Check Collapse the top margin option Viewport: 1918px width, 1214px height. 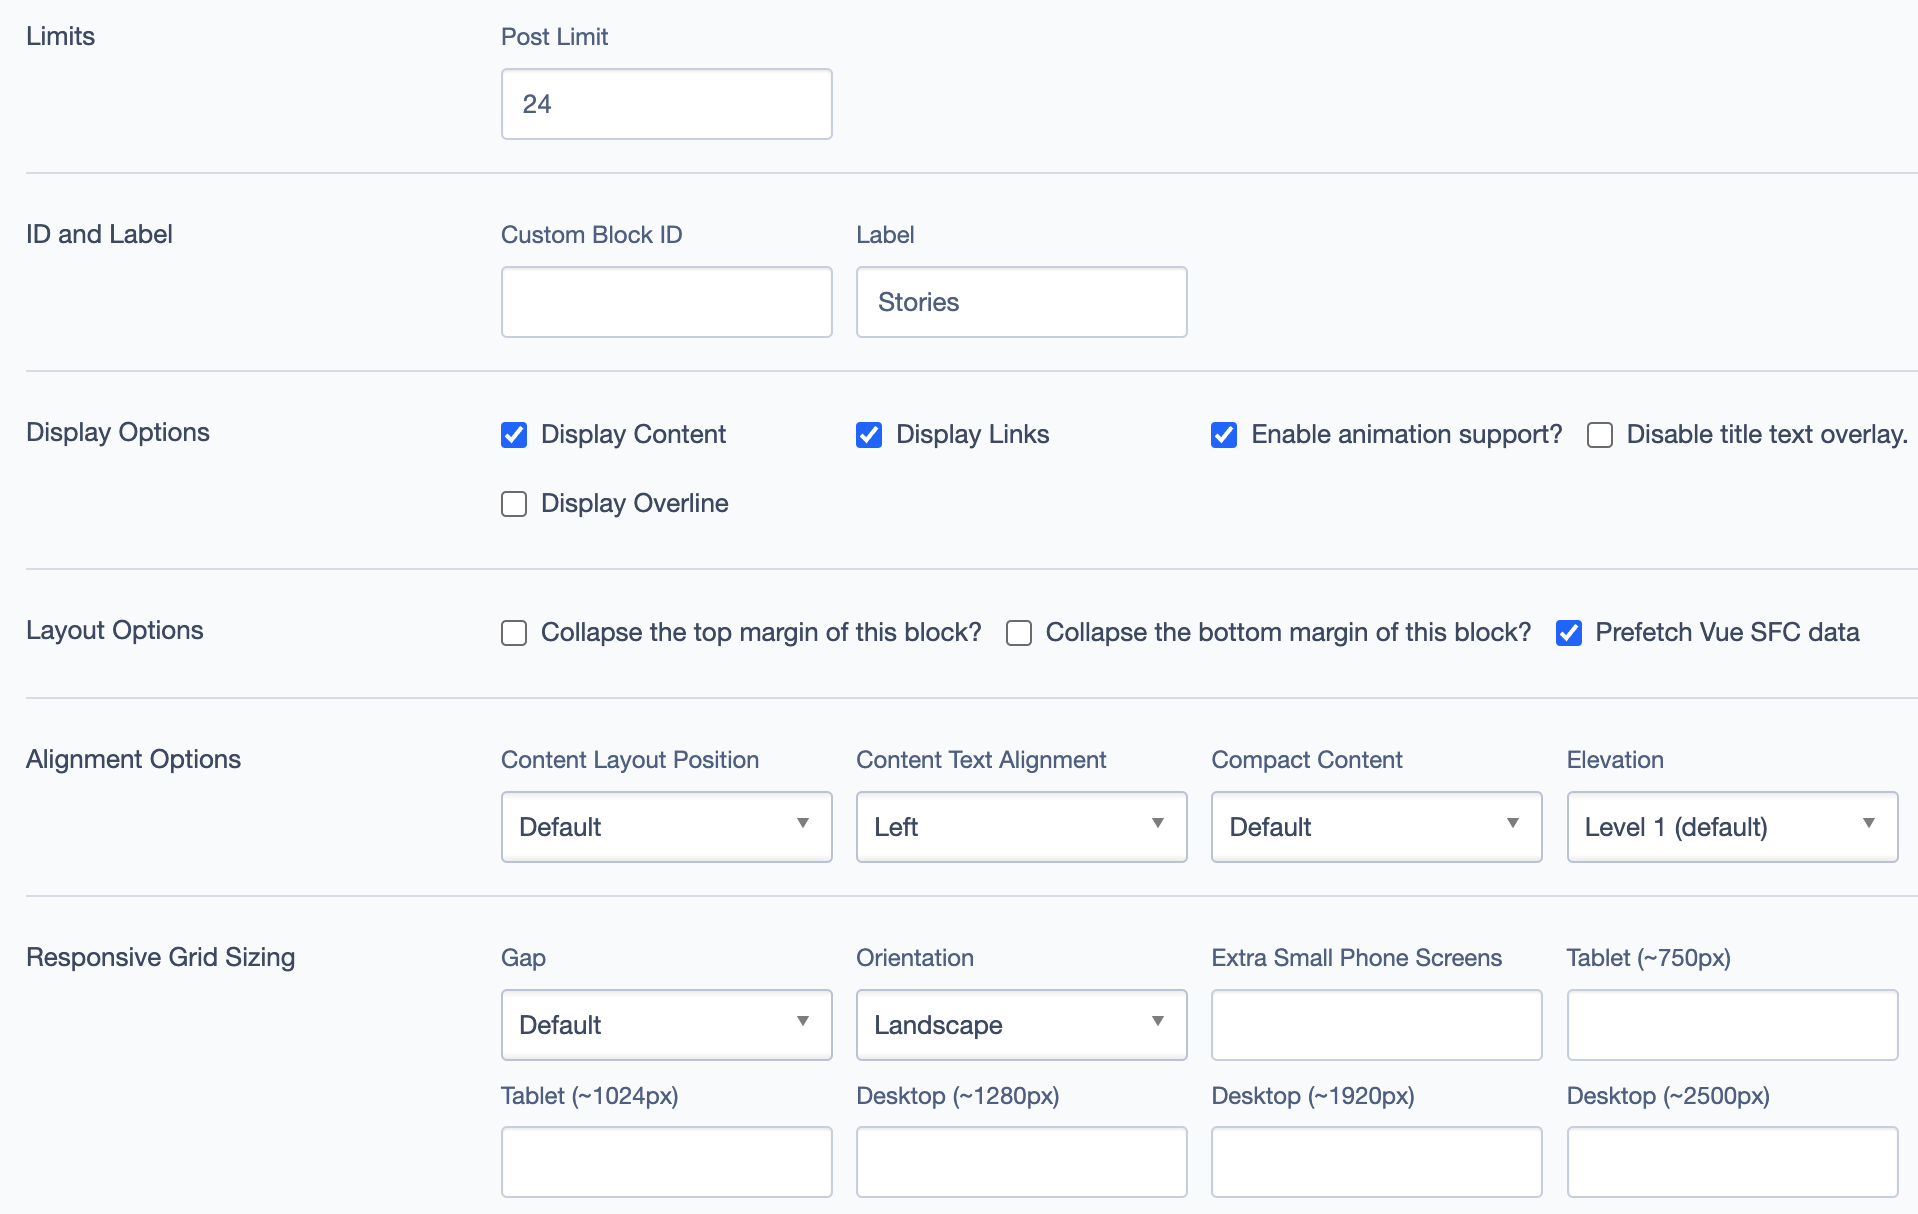tap(514, 633)
